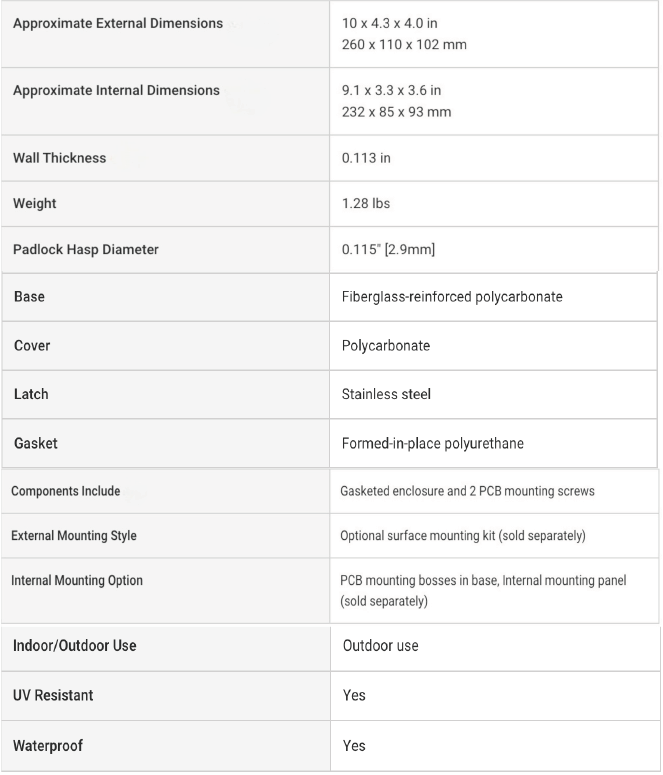This screenshot has height=775, width=663.
Task: Click the Wall Thickness row label
Action: click(59, 158)
